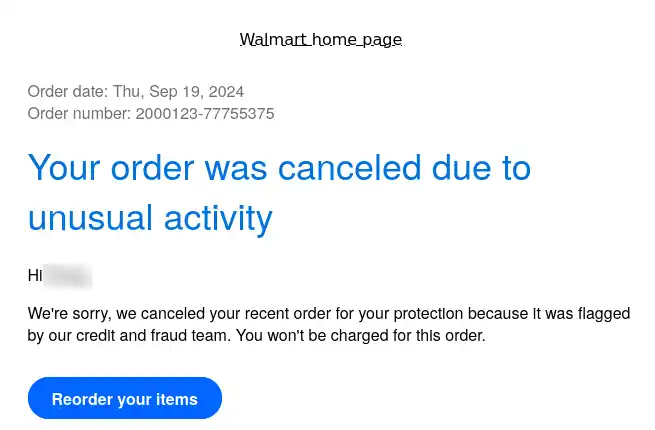Click the word 'activity' in the heading
The width and height of the screenshot is (655, 430).
click(x=218, y=219)
